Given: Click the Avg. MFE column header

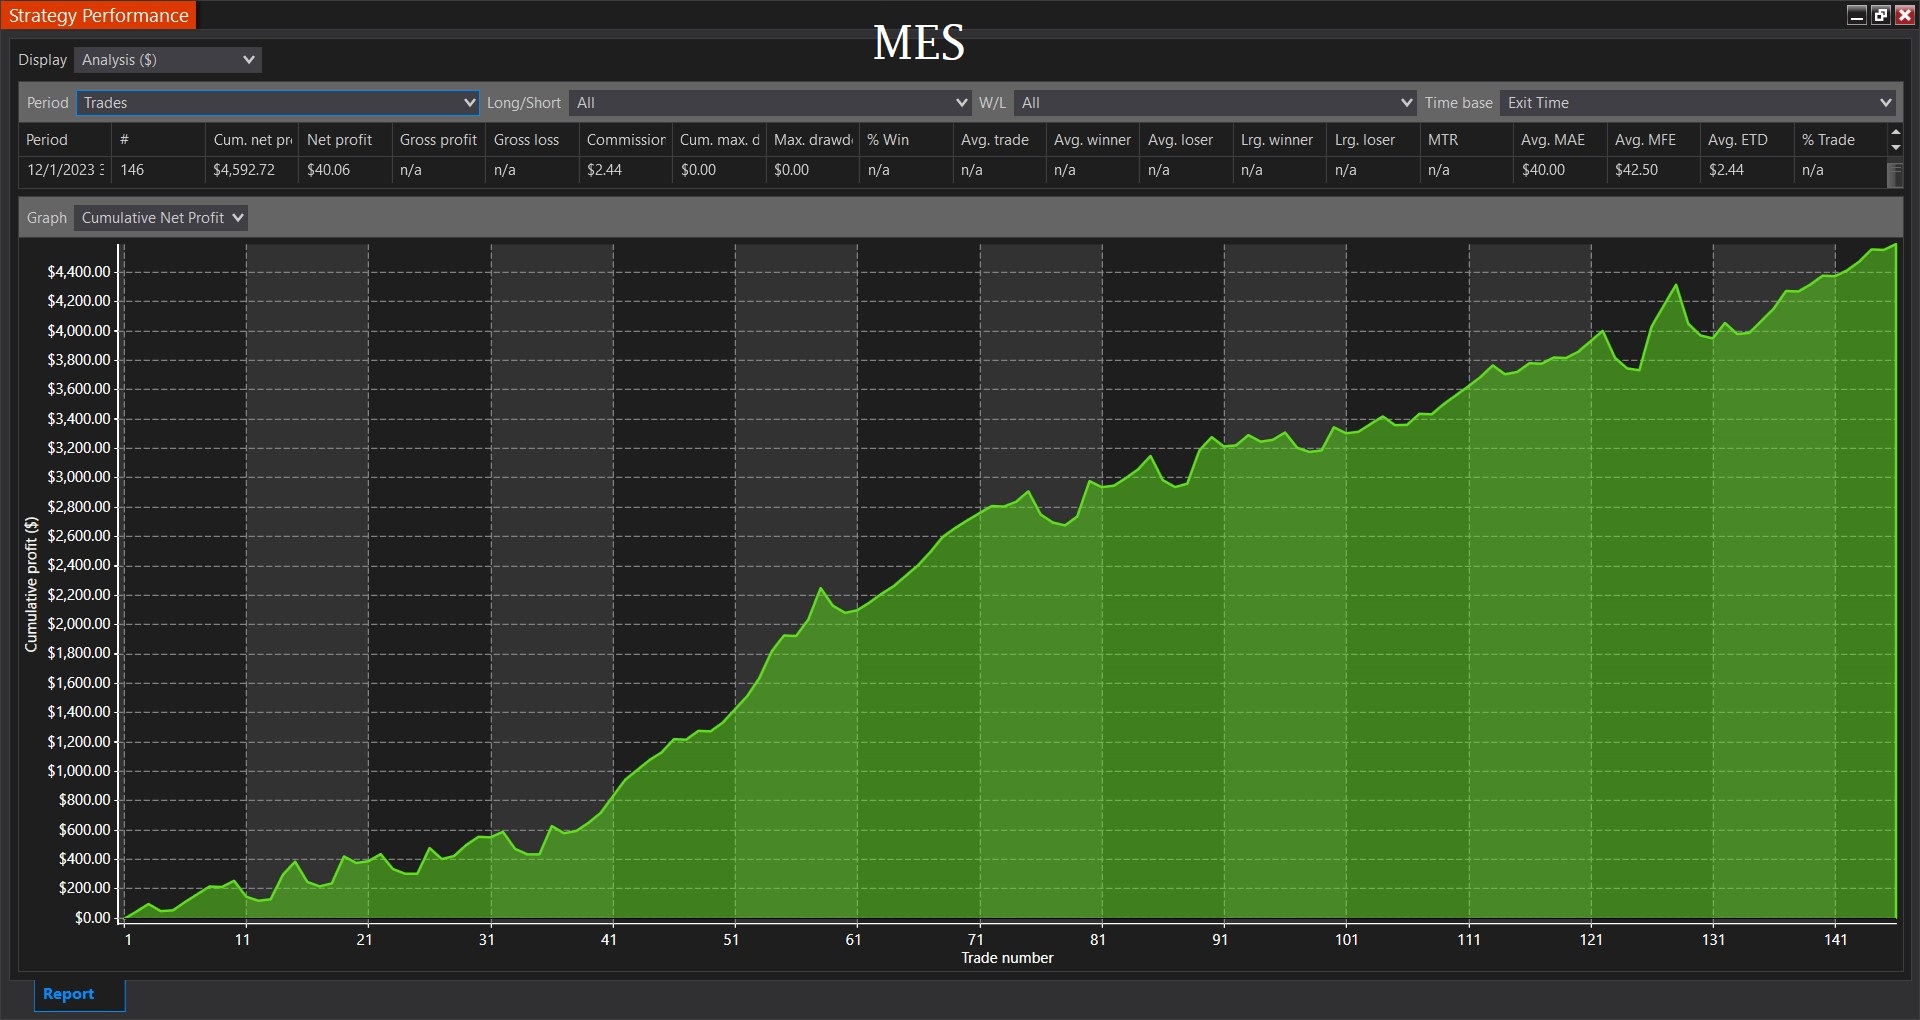Looking at the screenshot, I should click(1645, 140).
